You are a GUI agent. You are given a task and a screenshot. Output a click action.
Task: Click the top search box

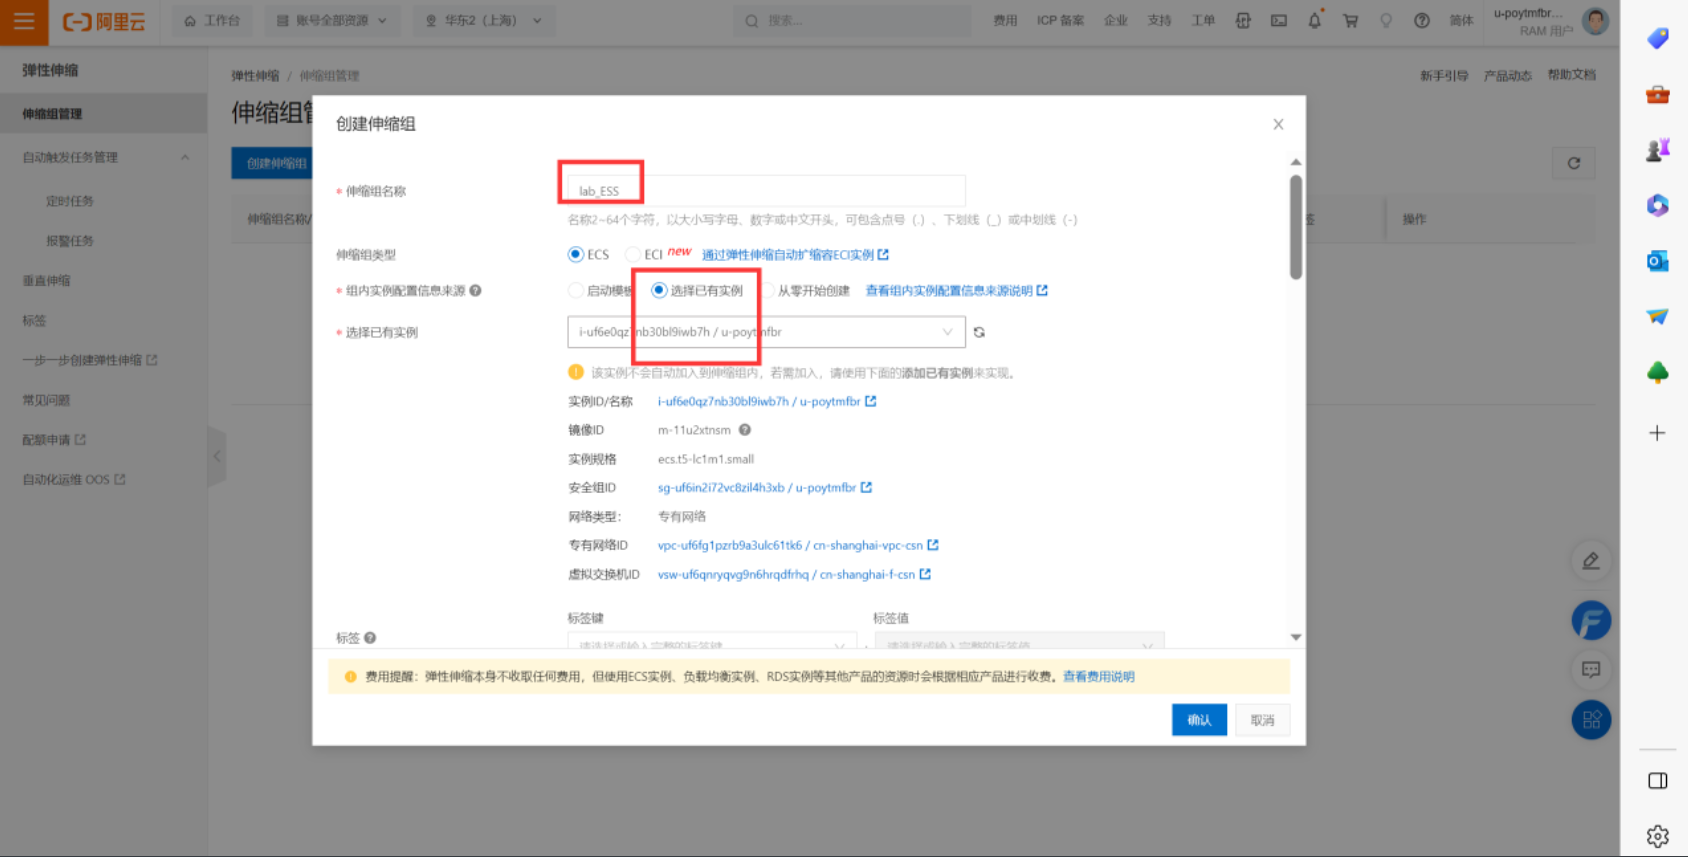[x=852, y=21]
